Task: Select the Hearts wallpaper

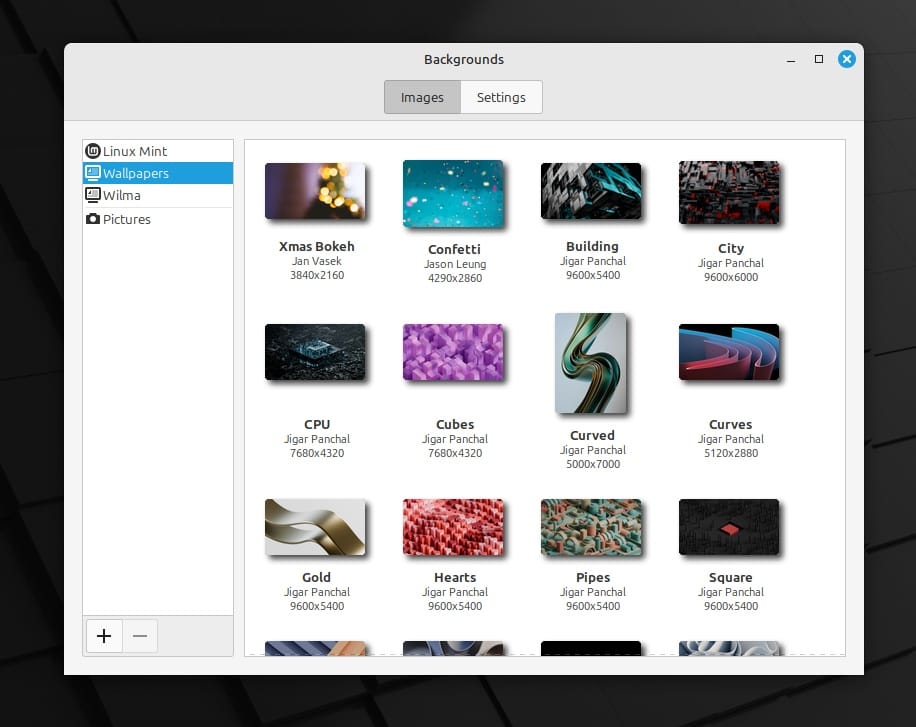Action: pyautogui.click(x=454, y=527)
